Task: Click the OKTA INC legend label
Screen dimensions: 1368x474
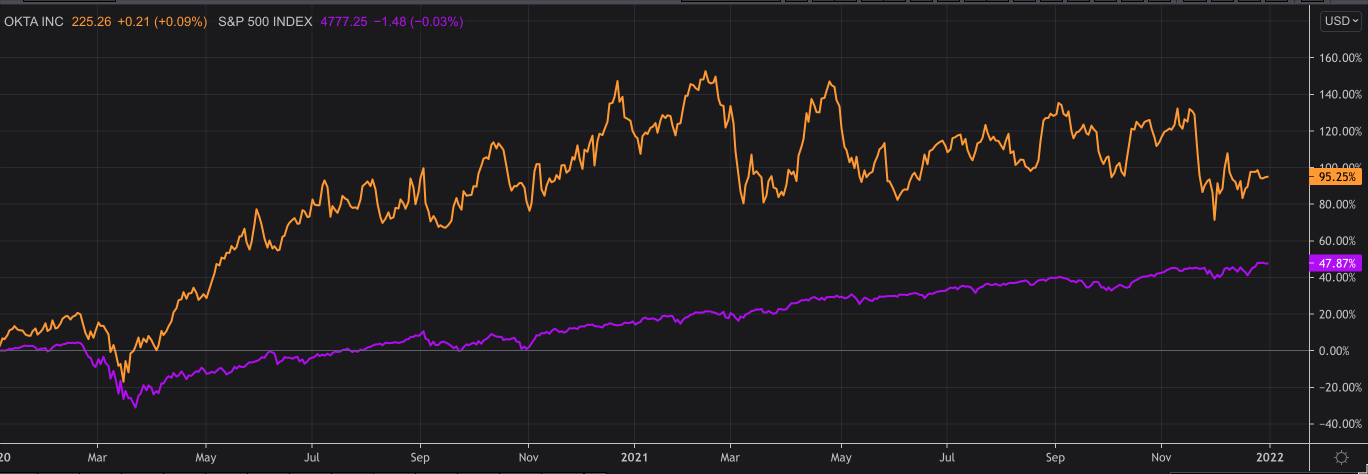Action: coord(34,21)
